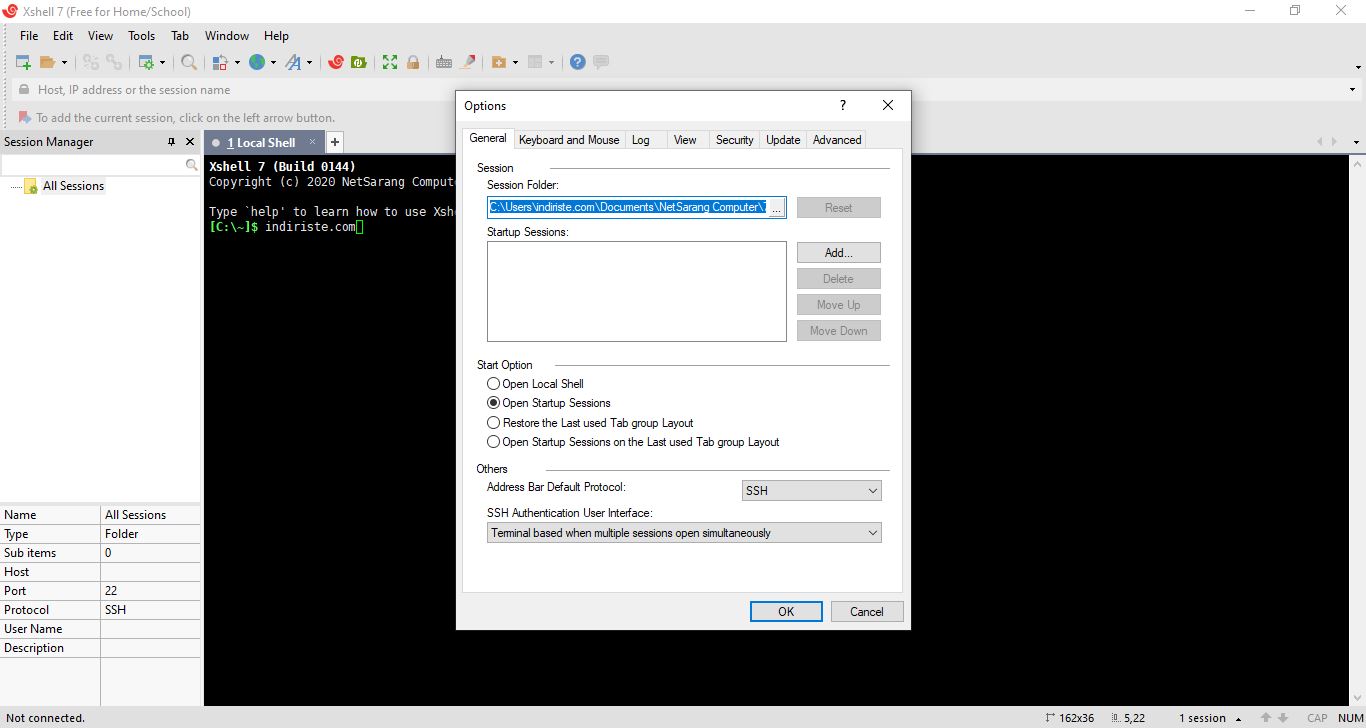Click the Session Manager search magnifier
1366x728 pixels.
click(x=192, y=165)
